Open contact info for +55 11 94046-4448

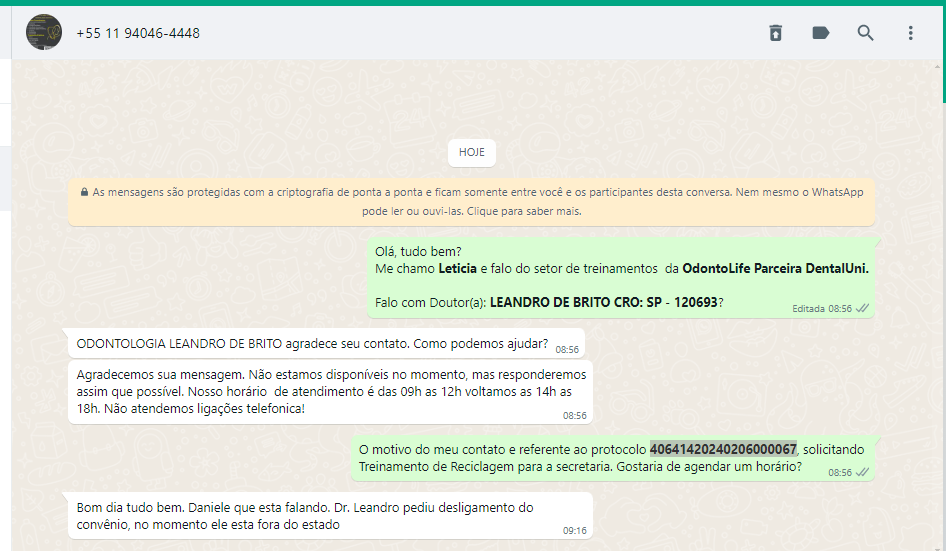138,33
